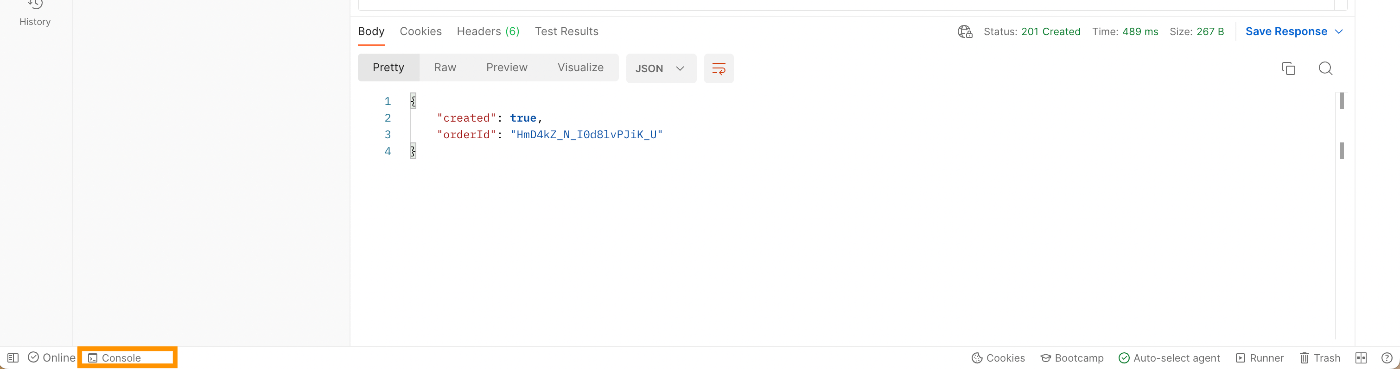Open the help question mark icon
The image size is (1400, 369).
coord(1385,358)
